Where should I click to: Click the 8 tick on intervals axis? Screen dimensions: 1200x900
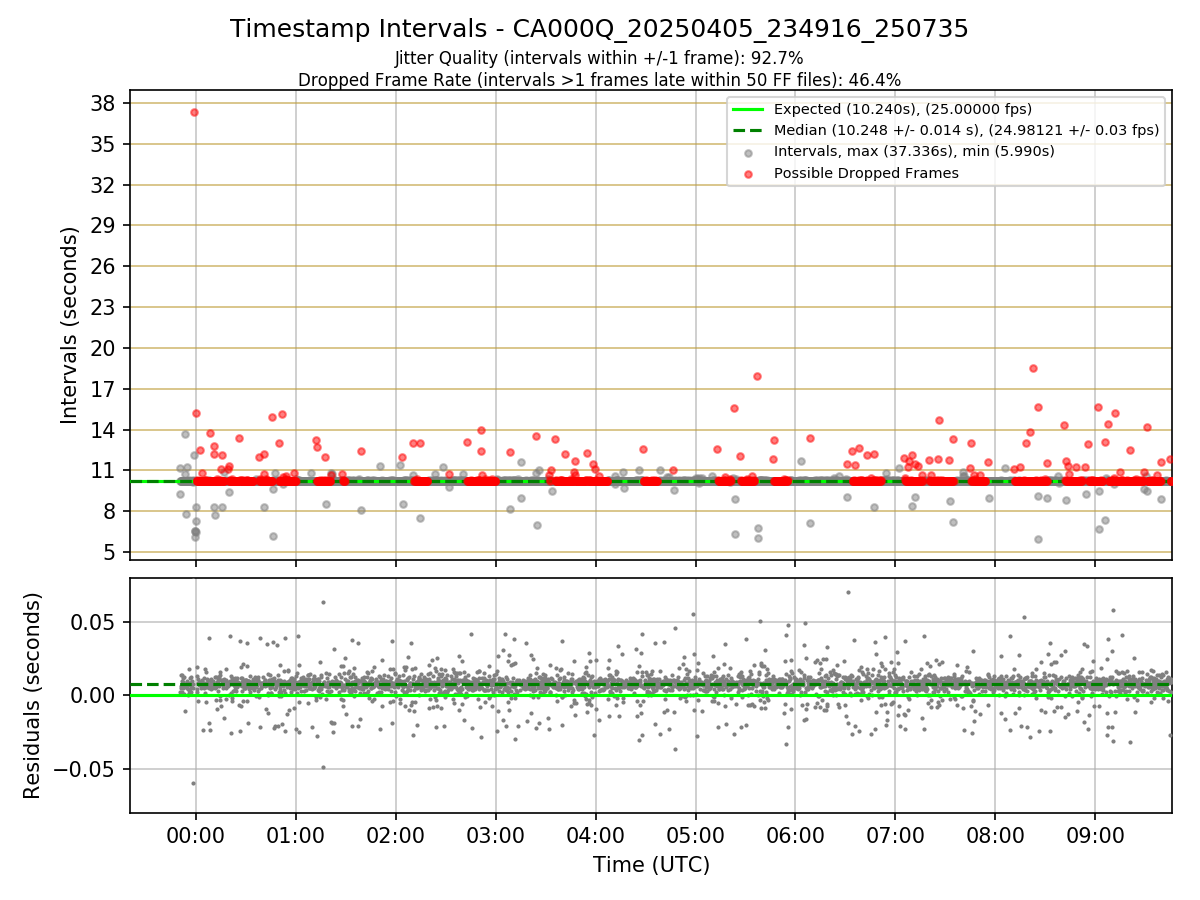[x=110, y=511]
